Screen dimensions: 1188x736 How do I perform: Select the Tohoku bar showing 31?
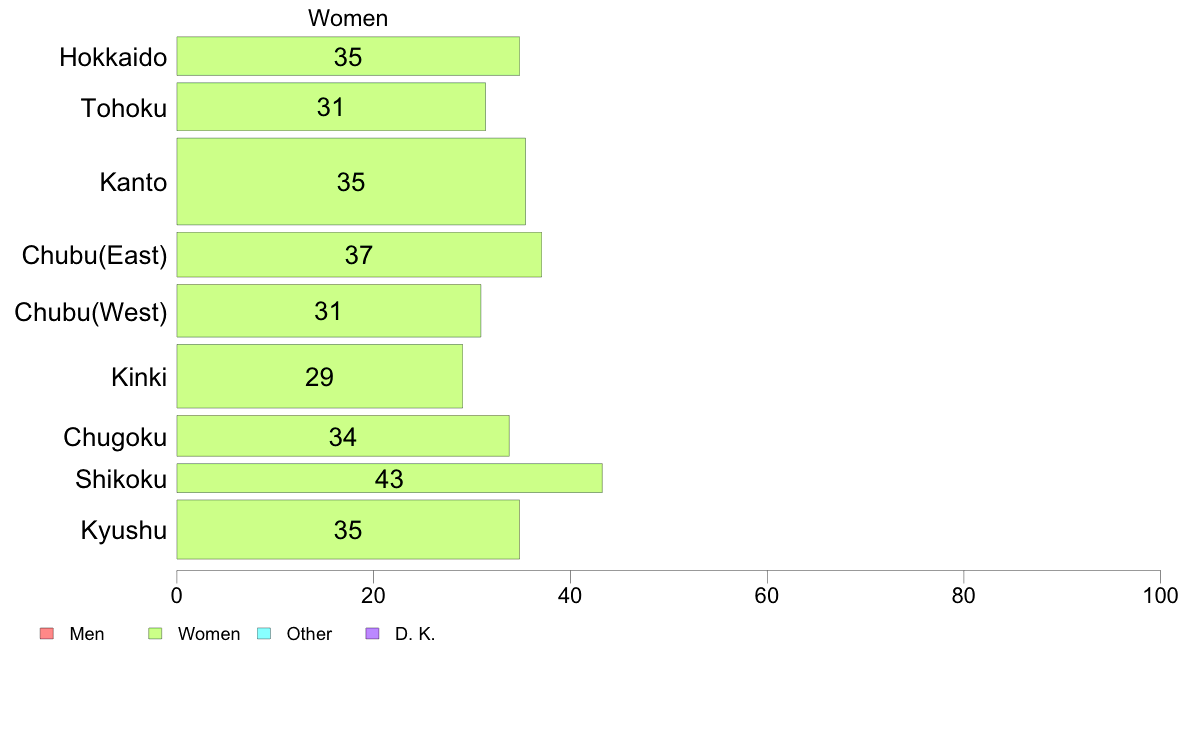(331, 107)
